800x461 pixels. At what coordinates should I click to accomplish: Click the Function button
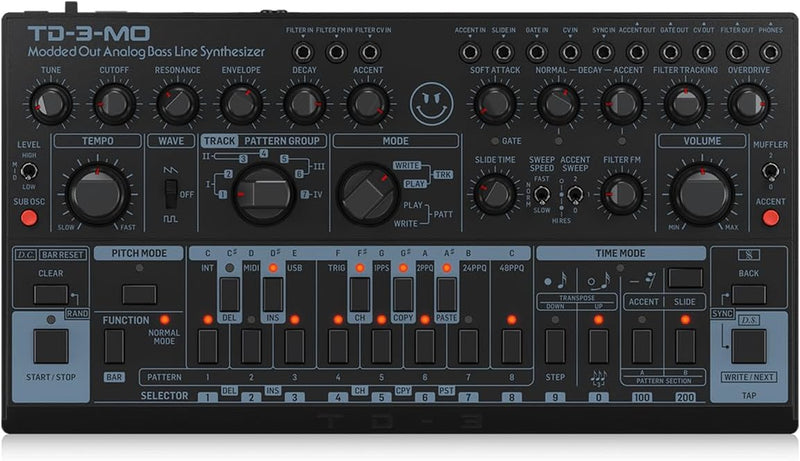coord(114,347)
